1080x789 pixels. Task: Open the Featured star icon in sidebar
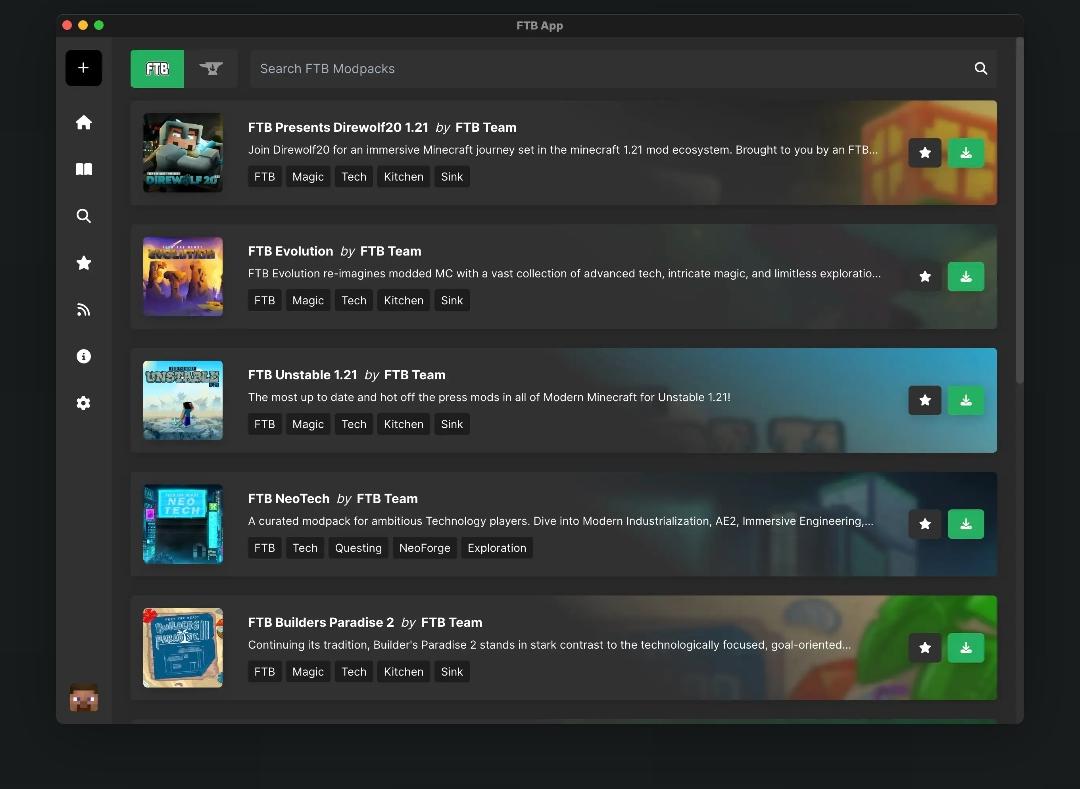coord(83,263)
